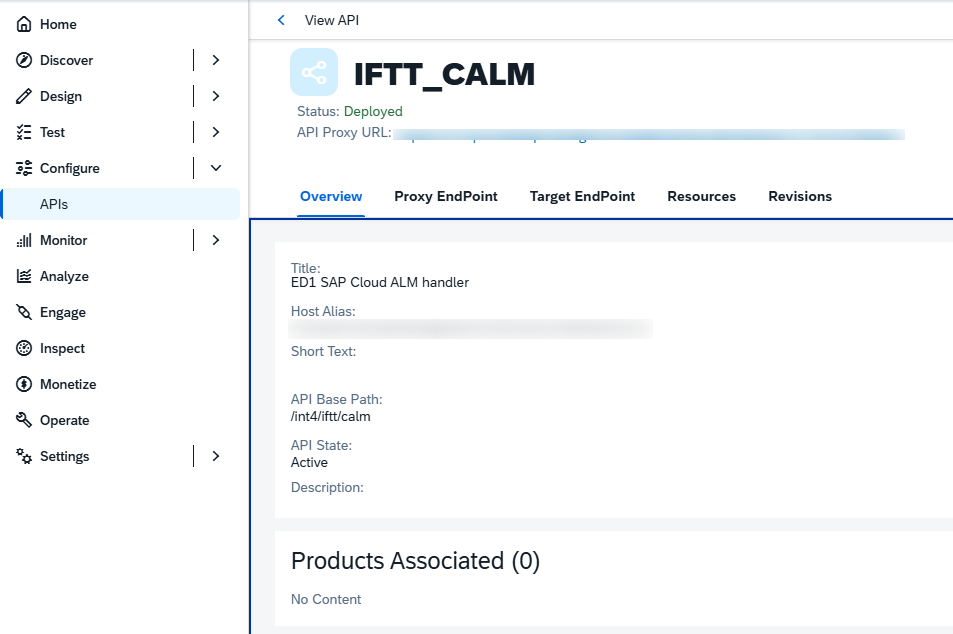Image resolution: width=953 pixels, height=634 pixels.
Task: Click the Discover compass icon
Action: [x=24, y=60]
